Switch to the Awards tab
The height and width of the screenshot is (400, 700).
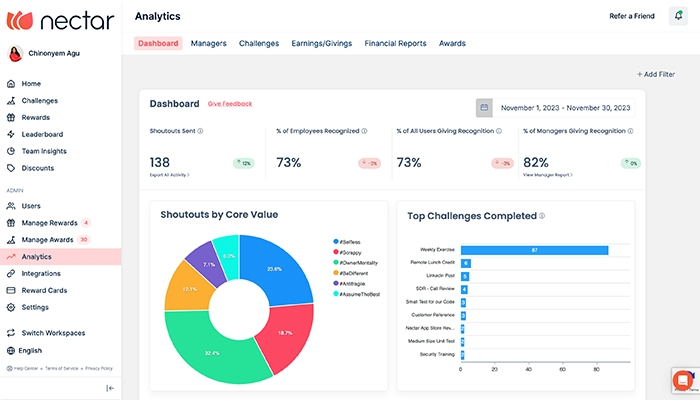point(452,43)
